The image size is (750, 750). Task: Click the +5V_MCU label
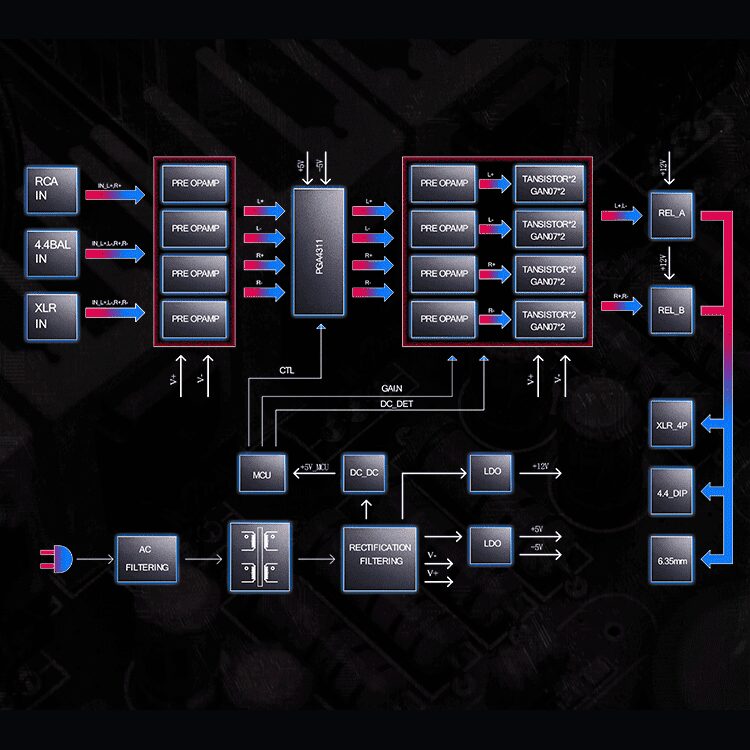pos(314,467)
